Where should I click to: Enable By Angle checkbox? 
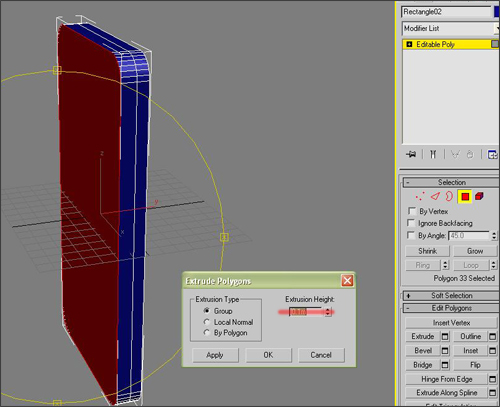[412, 235]
